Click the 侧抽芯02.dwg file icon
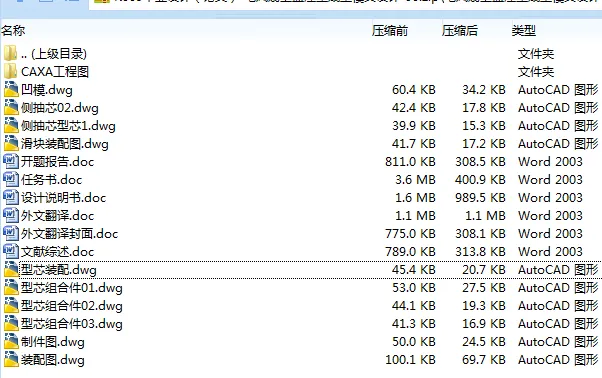 tap(11, 107)
